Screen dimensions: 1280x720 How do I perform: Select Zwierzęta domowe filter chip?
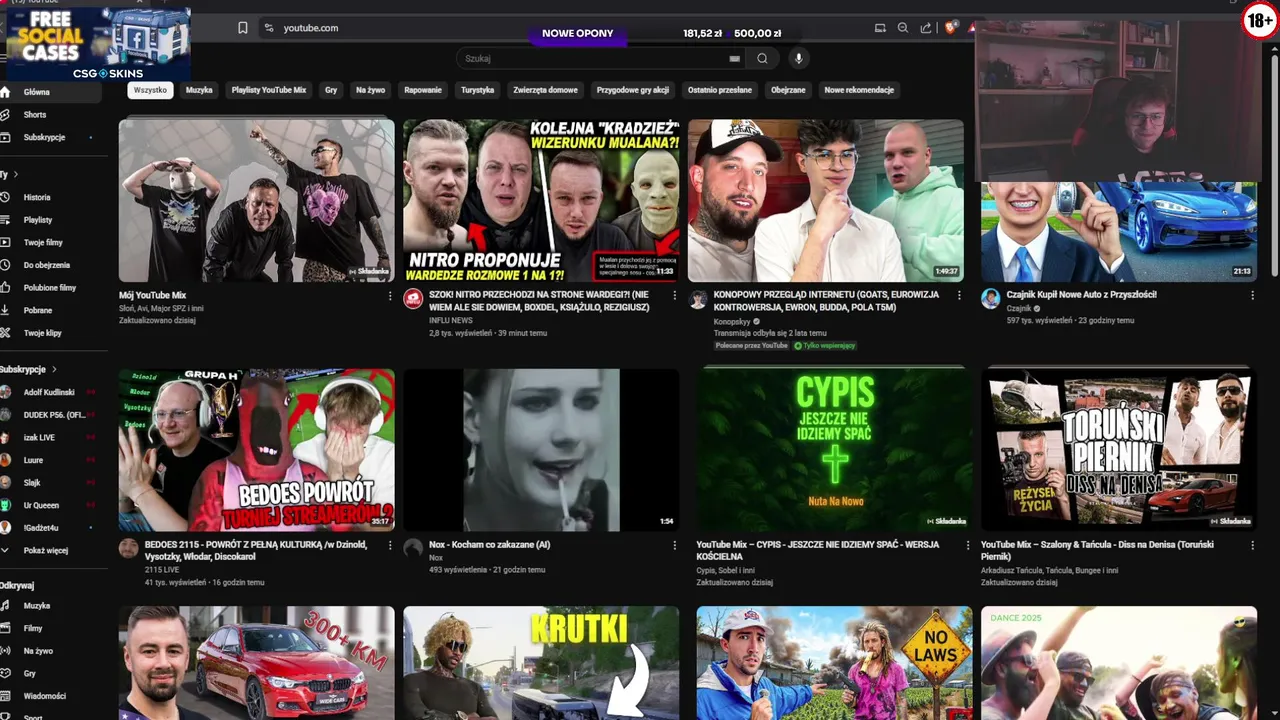pos(546,90)
